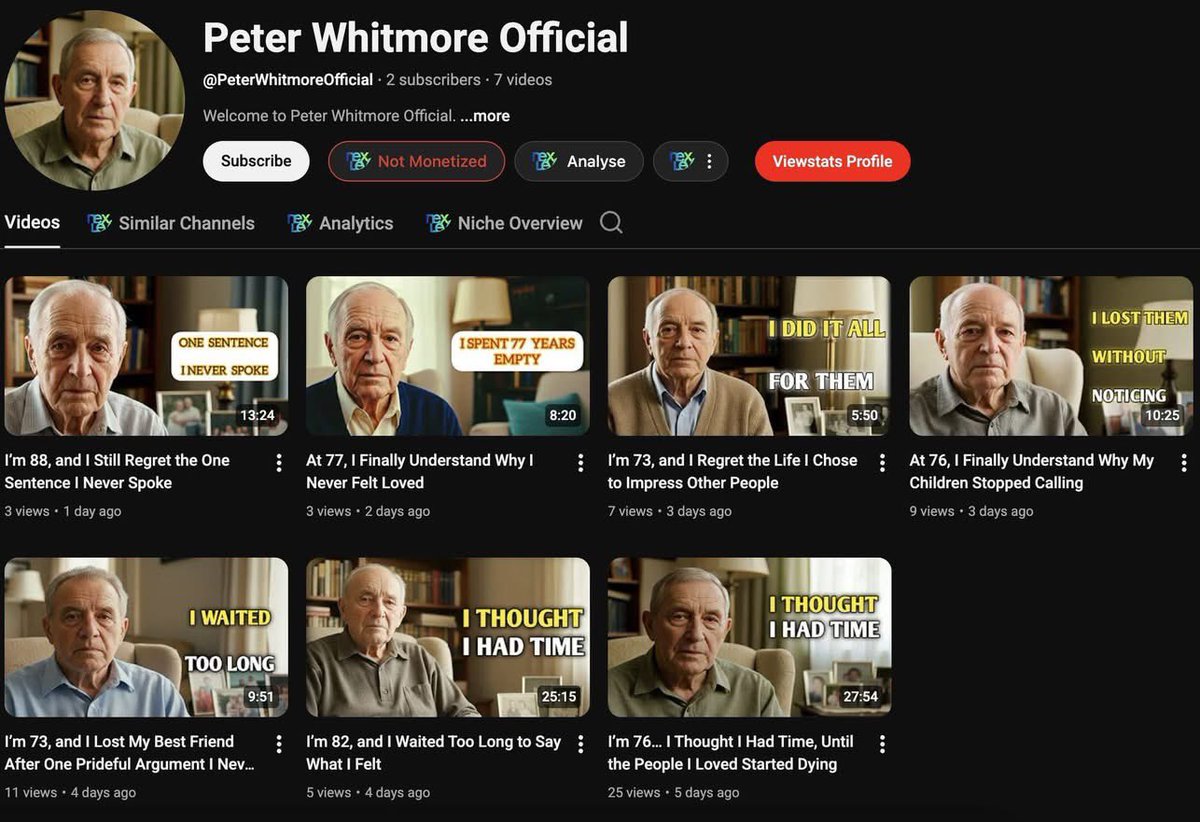Play 'I Did It All For Them' thumbnail

tap(749, 356)
